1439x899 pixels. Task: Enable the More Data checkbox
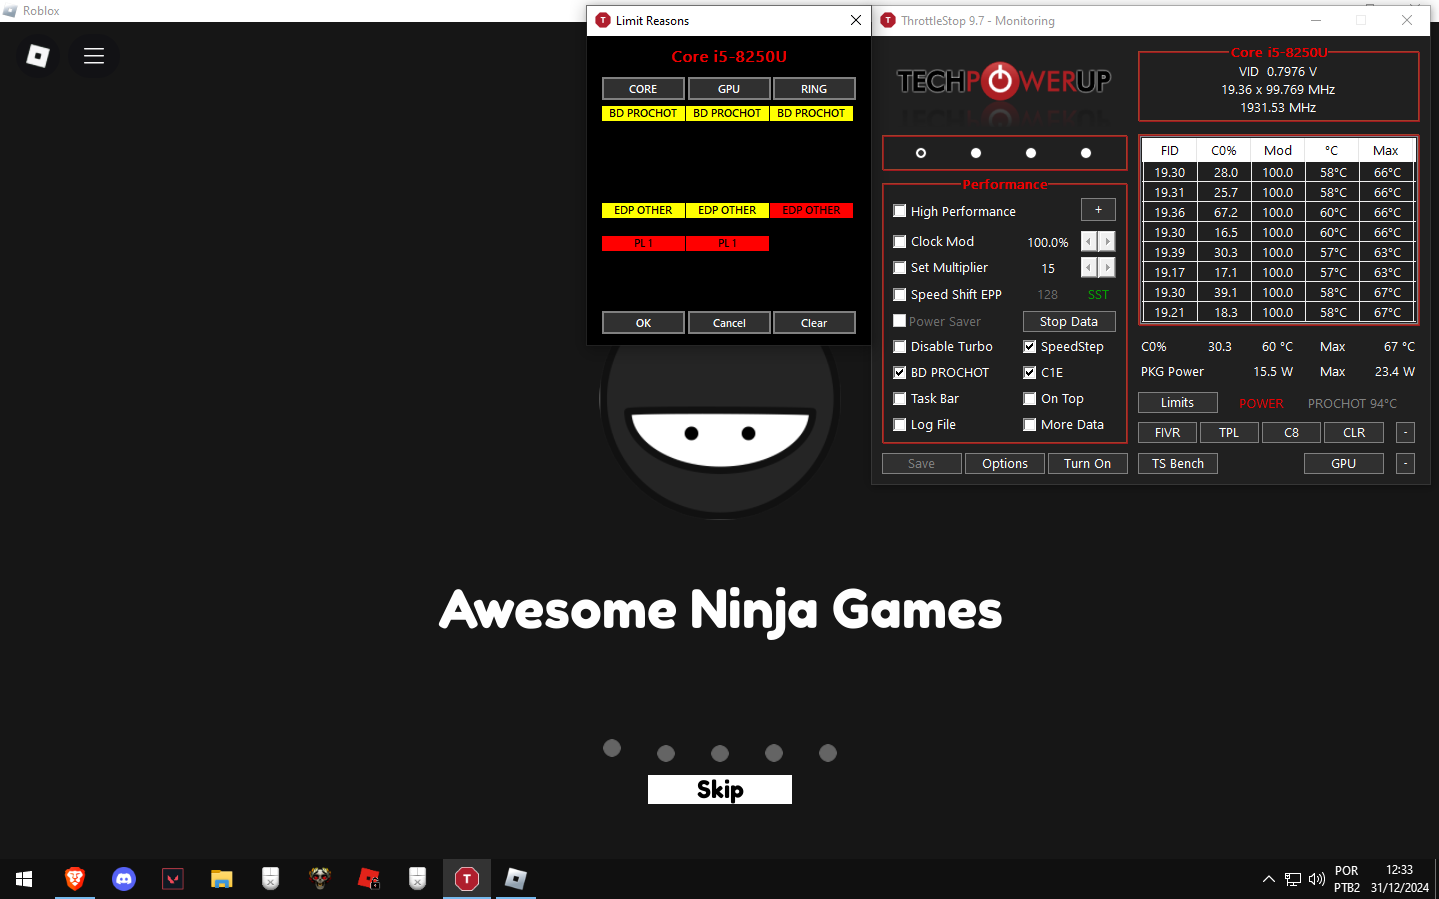1030,424
